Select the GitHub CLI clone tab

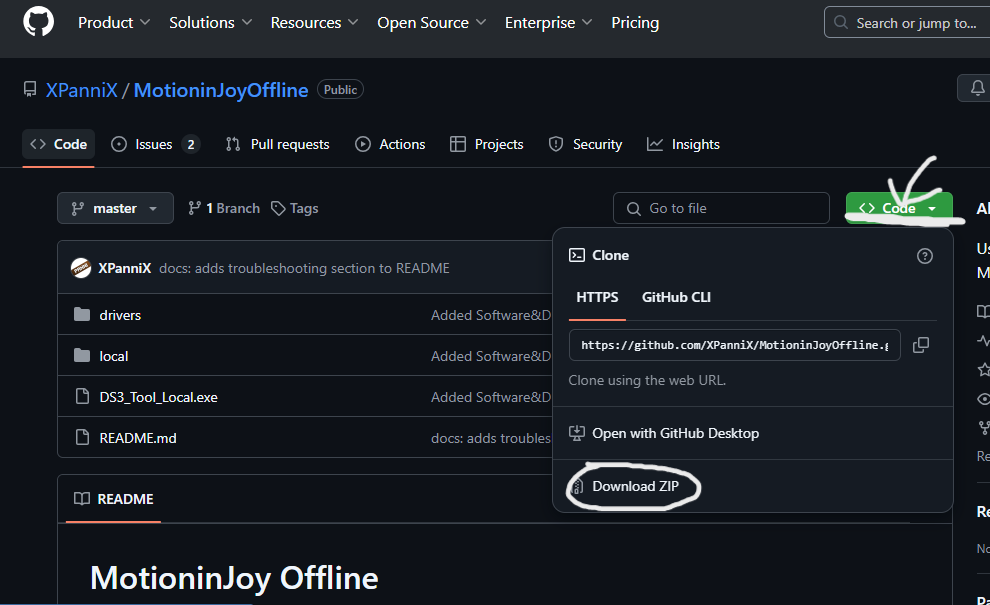pos(676,297)
